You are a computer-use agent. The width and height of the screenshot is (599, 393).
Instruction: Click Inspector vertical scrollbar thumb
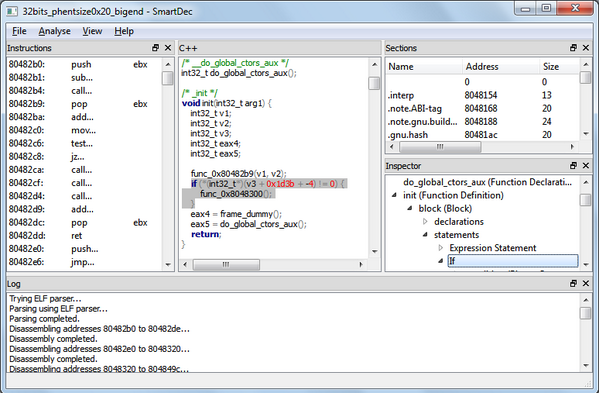[x=586, y=199]
